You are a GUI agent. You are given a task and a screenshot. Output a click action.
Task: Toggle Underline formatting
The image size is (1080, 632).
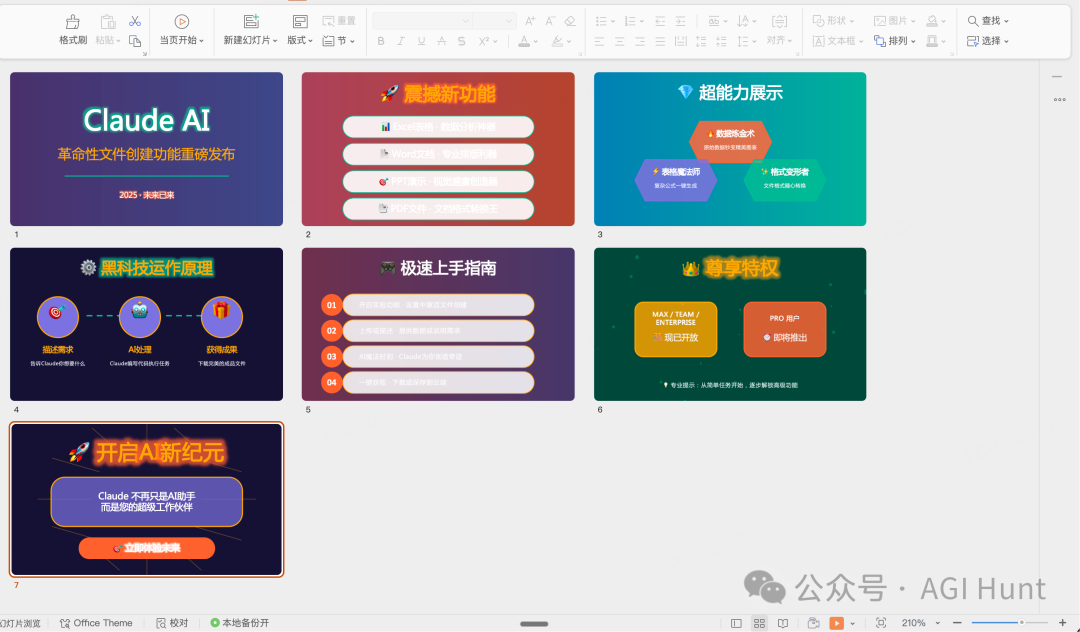tap(421, 41)
